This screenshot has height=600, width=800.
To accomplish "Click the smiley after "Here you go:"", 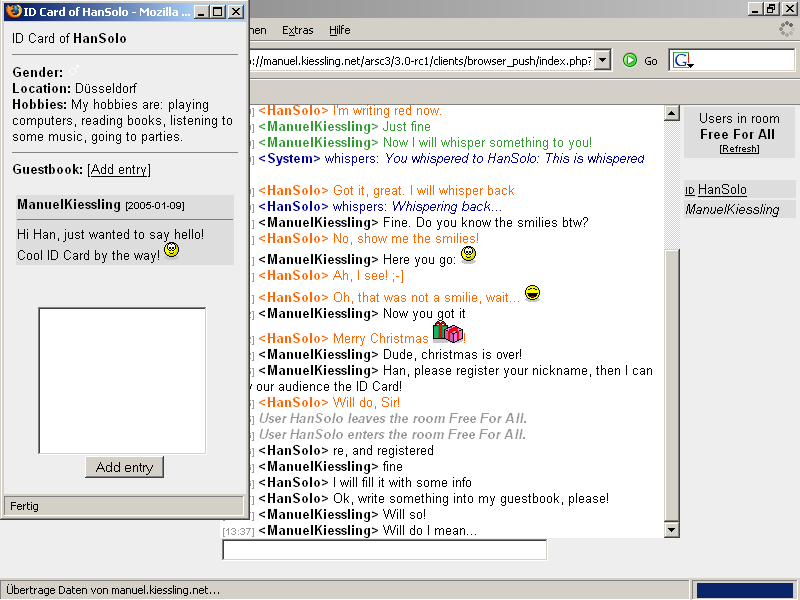I will point(468,255).
